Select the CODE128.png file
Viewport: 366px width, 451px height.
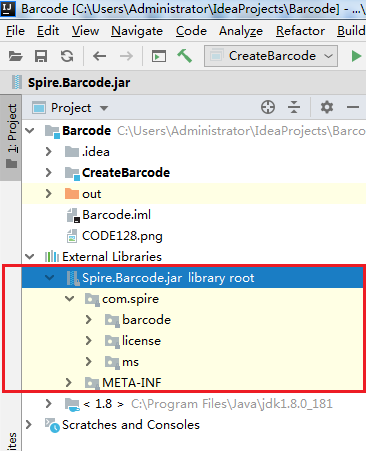tap(194, 236)
